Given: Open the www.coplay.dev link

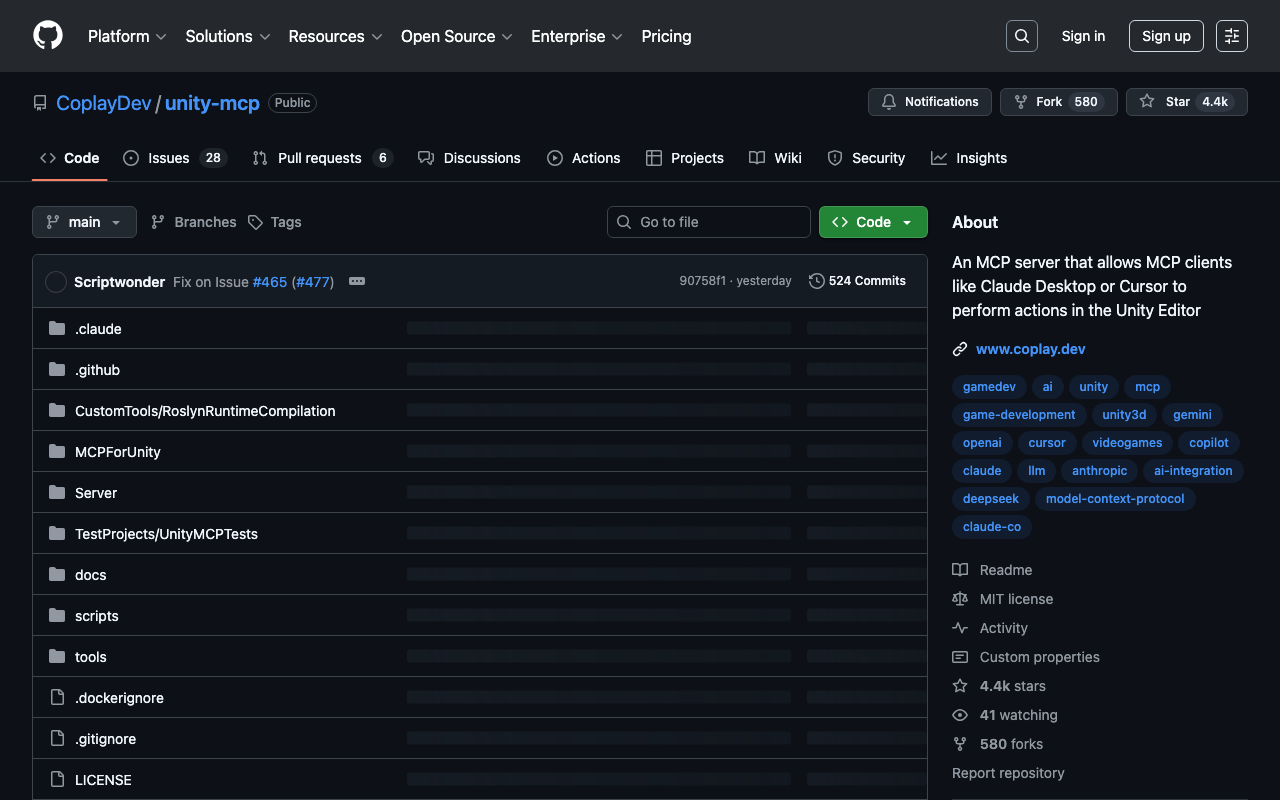Looking at the screenshot, I should 1030,349.
